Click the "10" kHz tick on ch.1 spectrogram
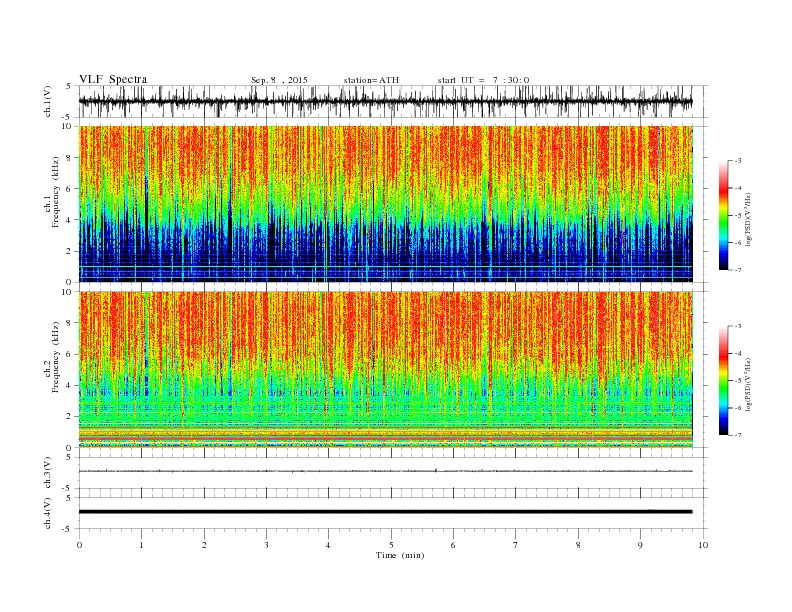The width and height of the screenshot is (792, 612). [x=68, y=126]
